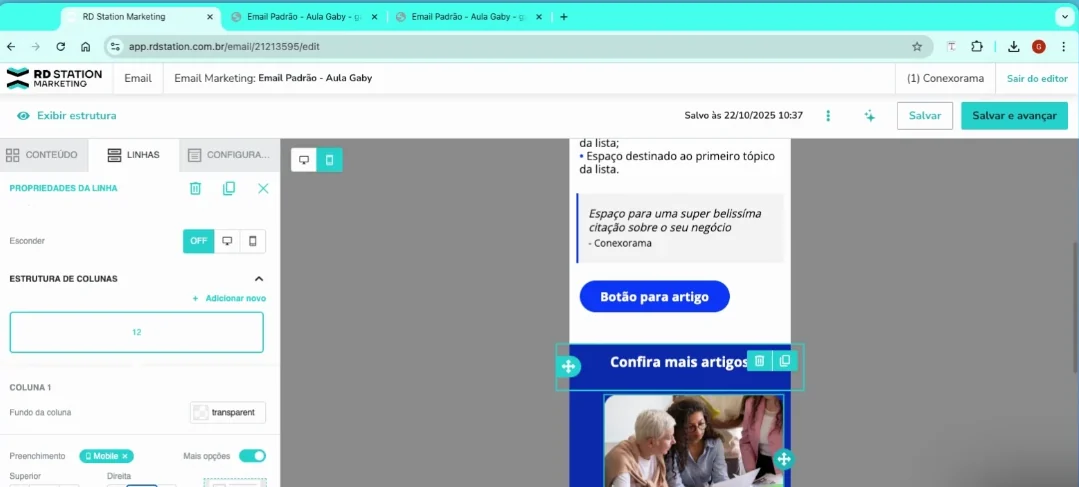Bookmark this page with the star

click(x=917, y=47)
